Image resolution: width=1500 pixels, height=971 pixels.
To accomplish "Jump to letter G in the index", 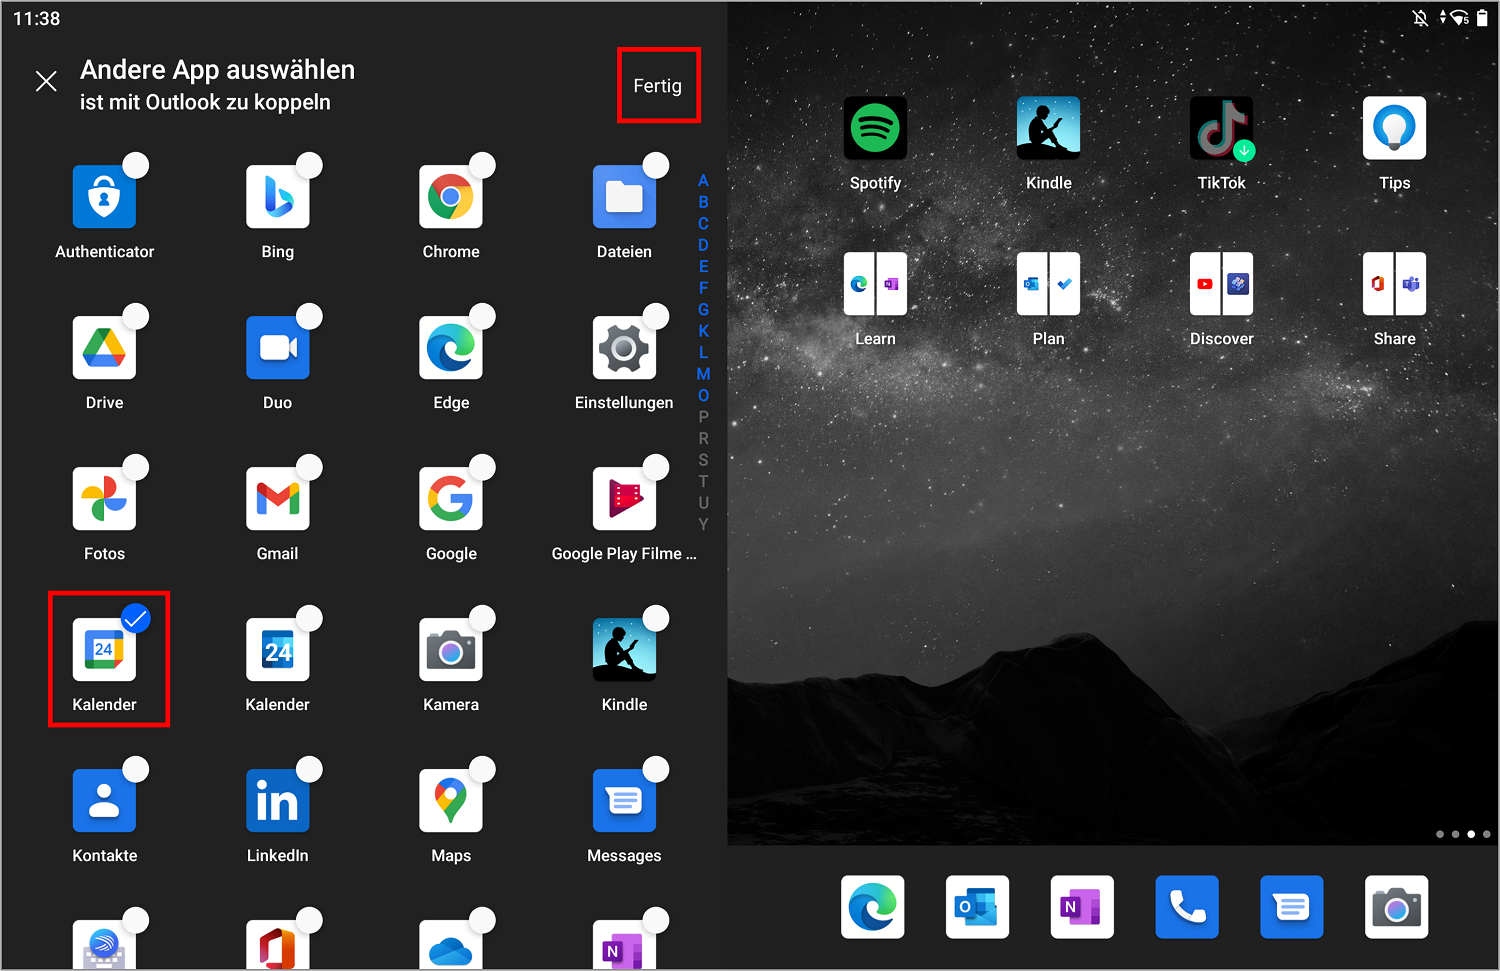I will 703,310.
